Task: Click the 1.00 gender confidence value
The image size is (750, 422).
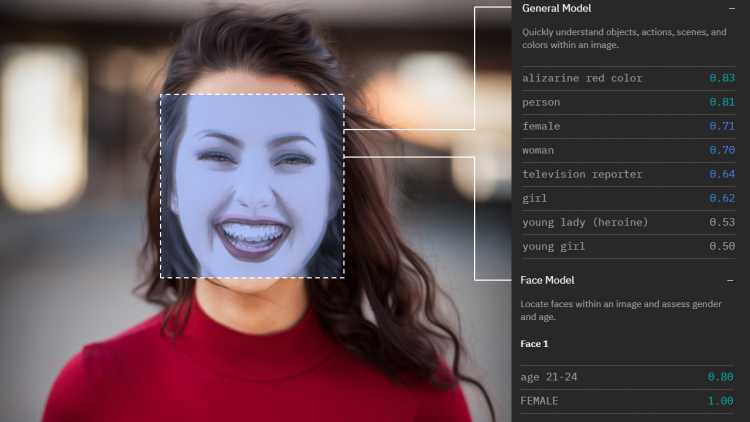Action: click(722, 401)
